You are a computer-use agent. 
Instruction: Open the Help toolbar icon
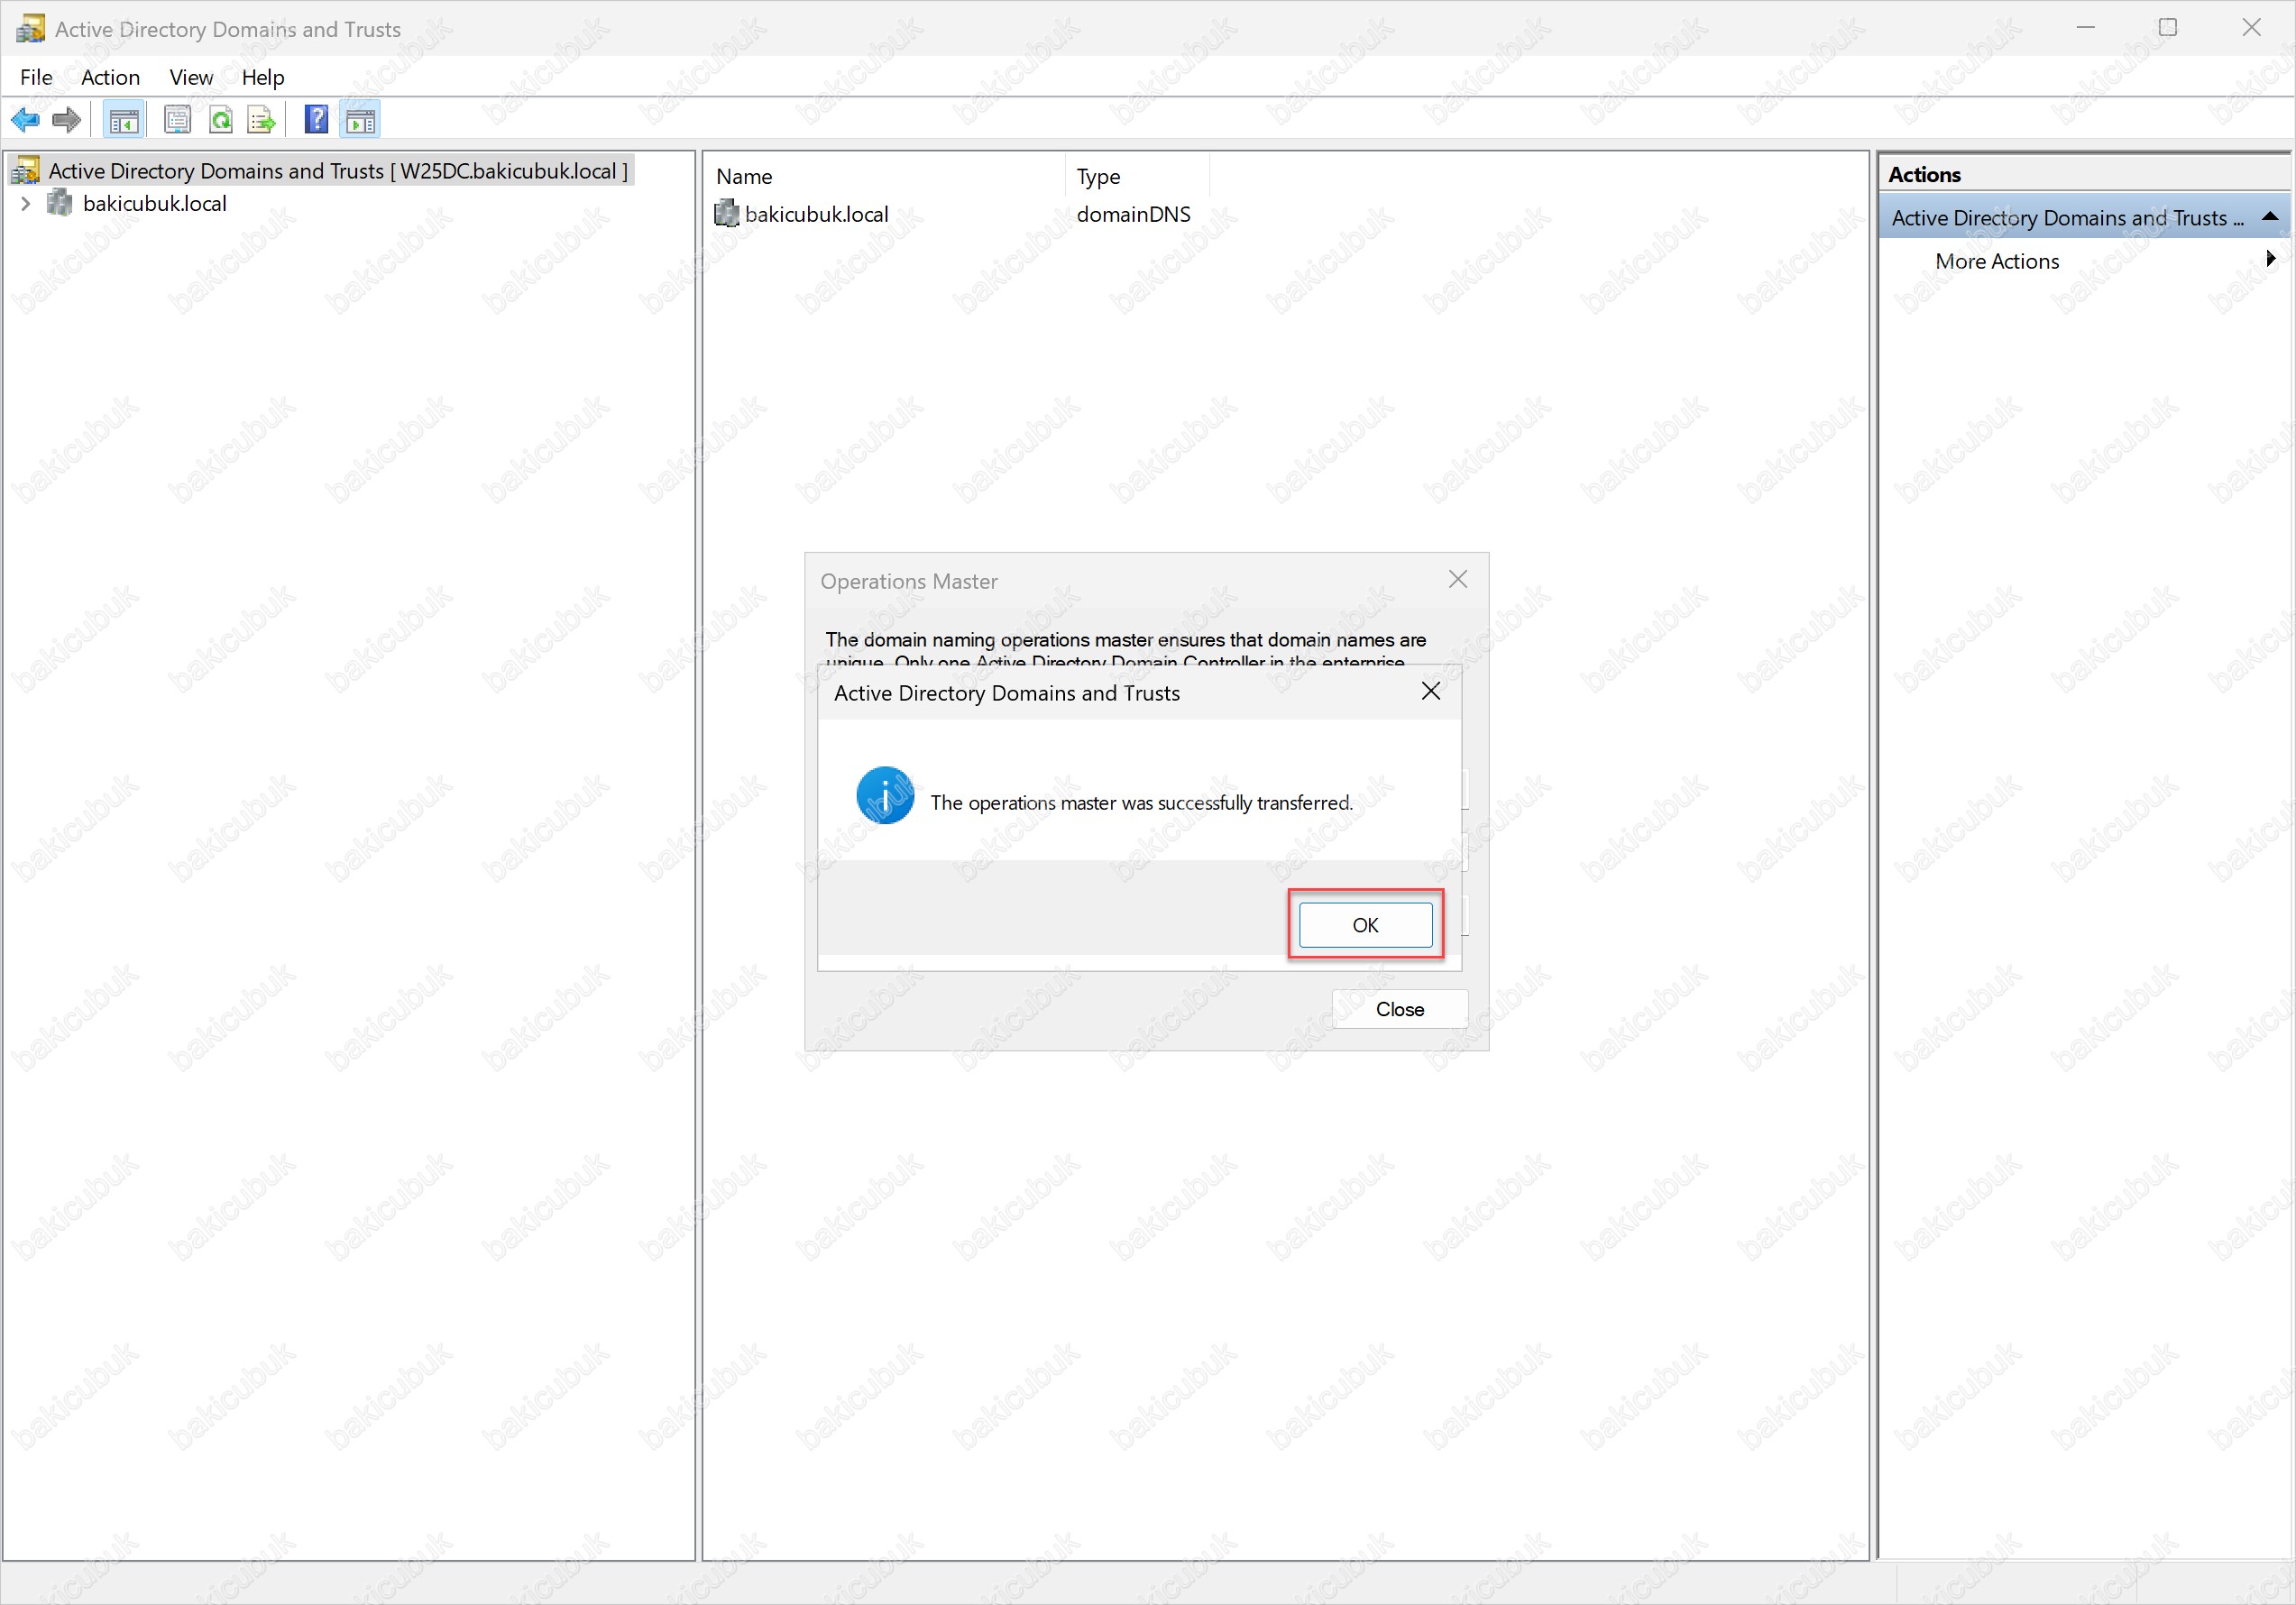pos(316,120)
